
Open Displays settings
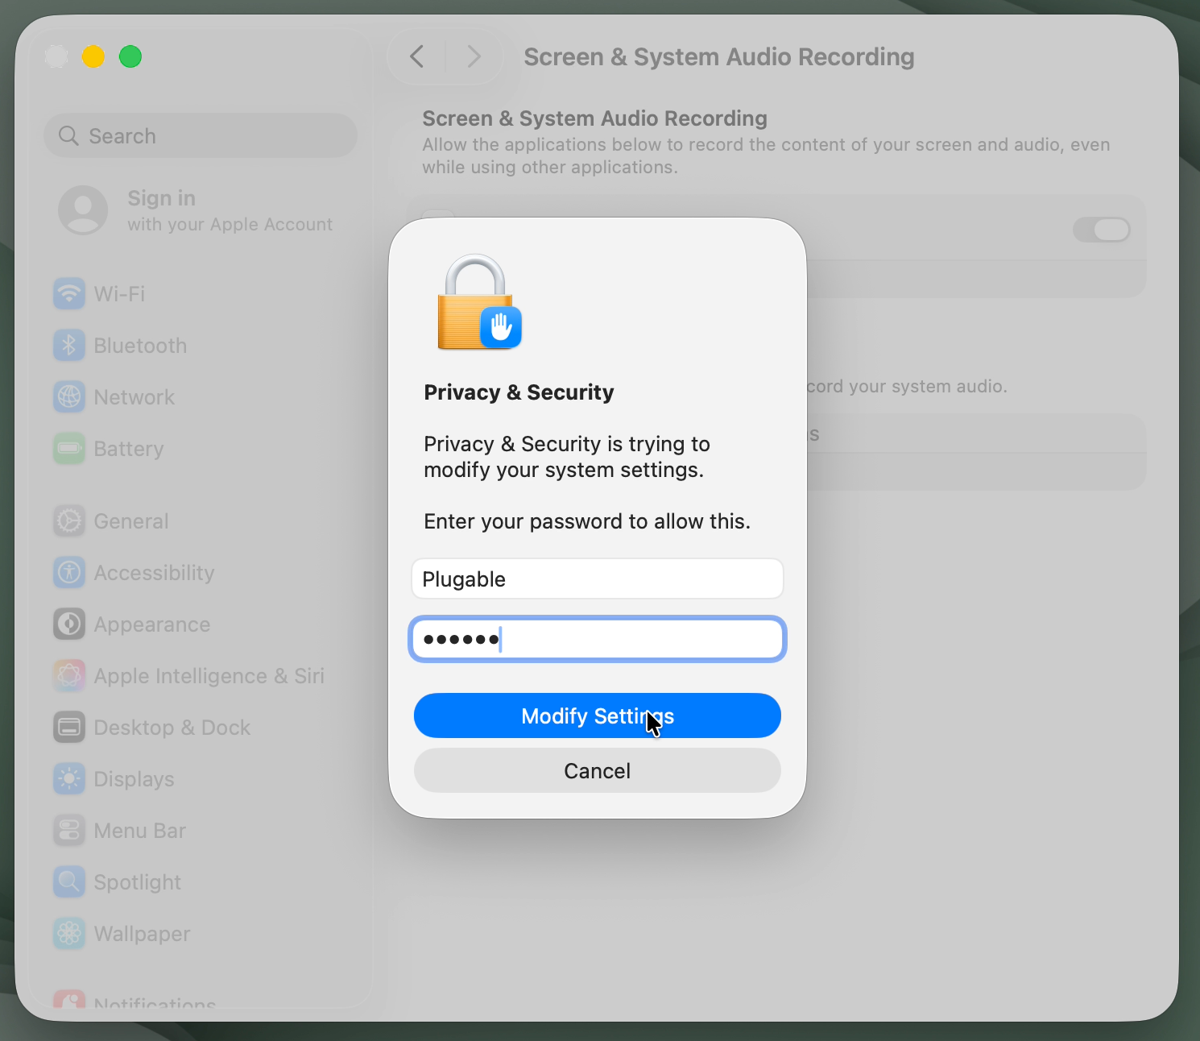coord(132,779)
